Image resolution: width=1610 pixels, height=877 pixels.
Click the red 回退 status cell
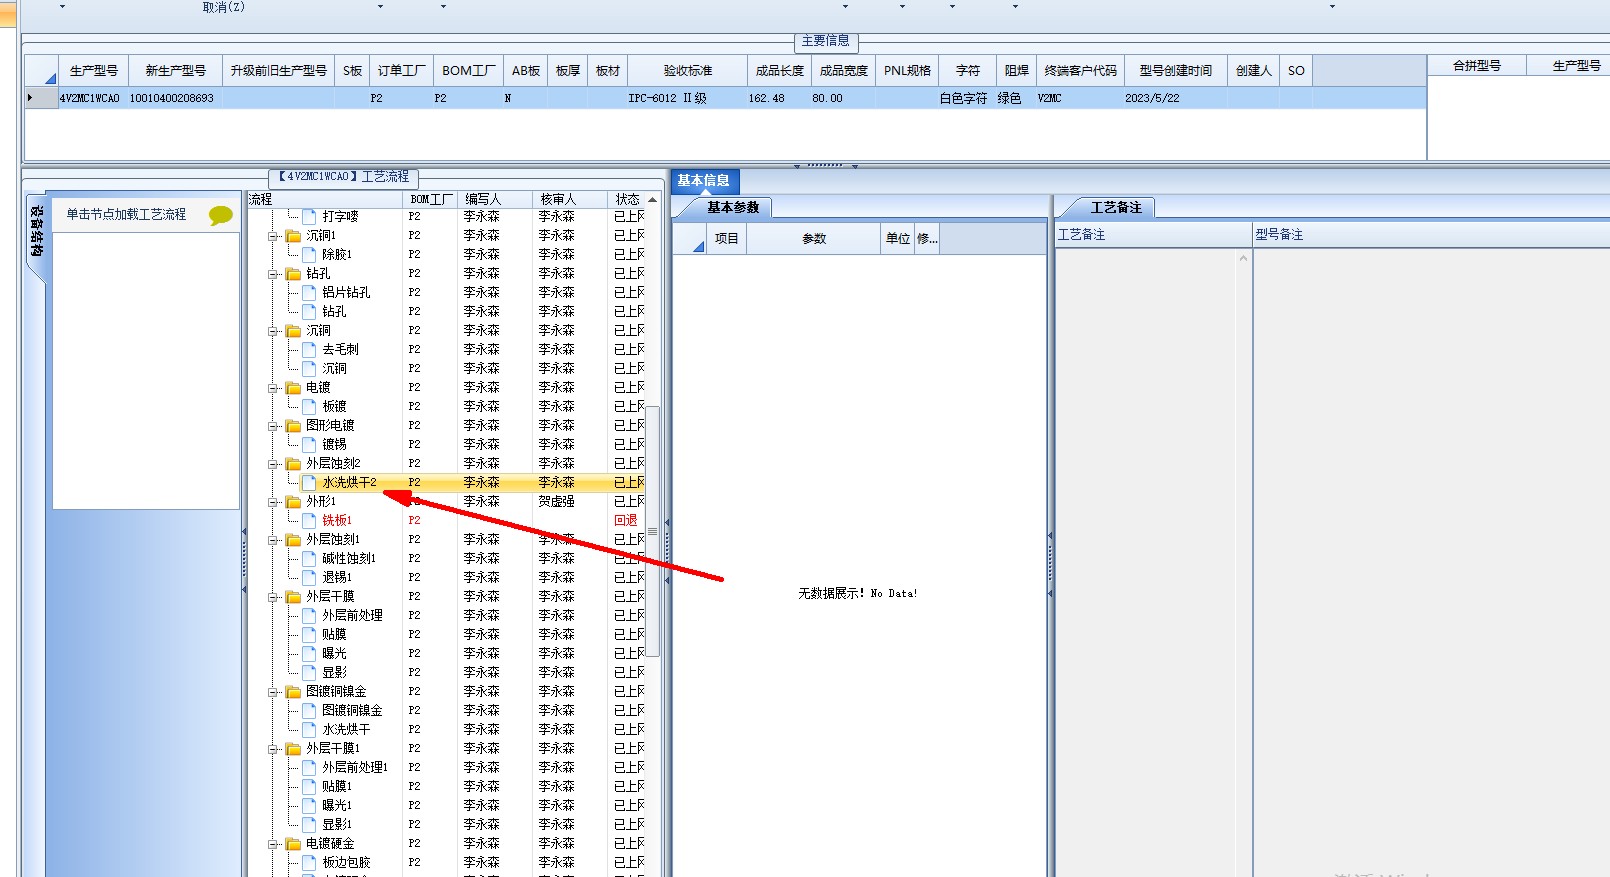(625, 520)
